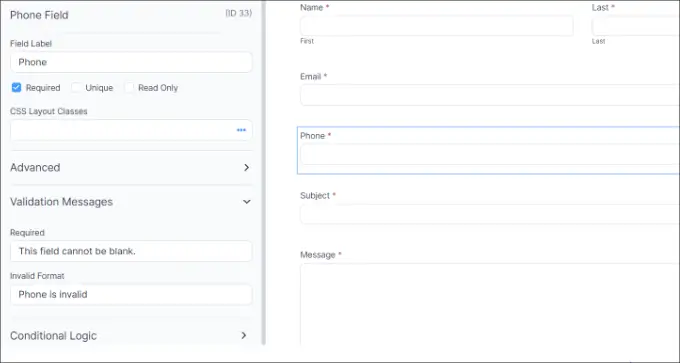Edit the Field Label input containing Phone
This screenshot has width=680, height=363.
pos(131,62)
